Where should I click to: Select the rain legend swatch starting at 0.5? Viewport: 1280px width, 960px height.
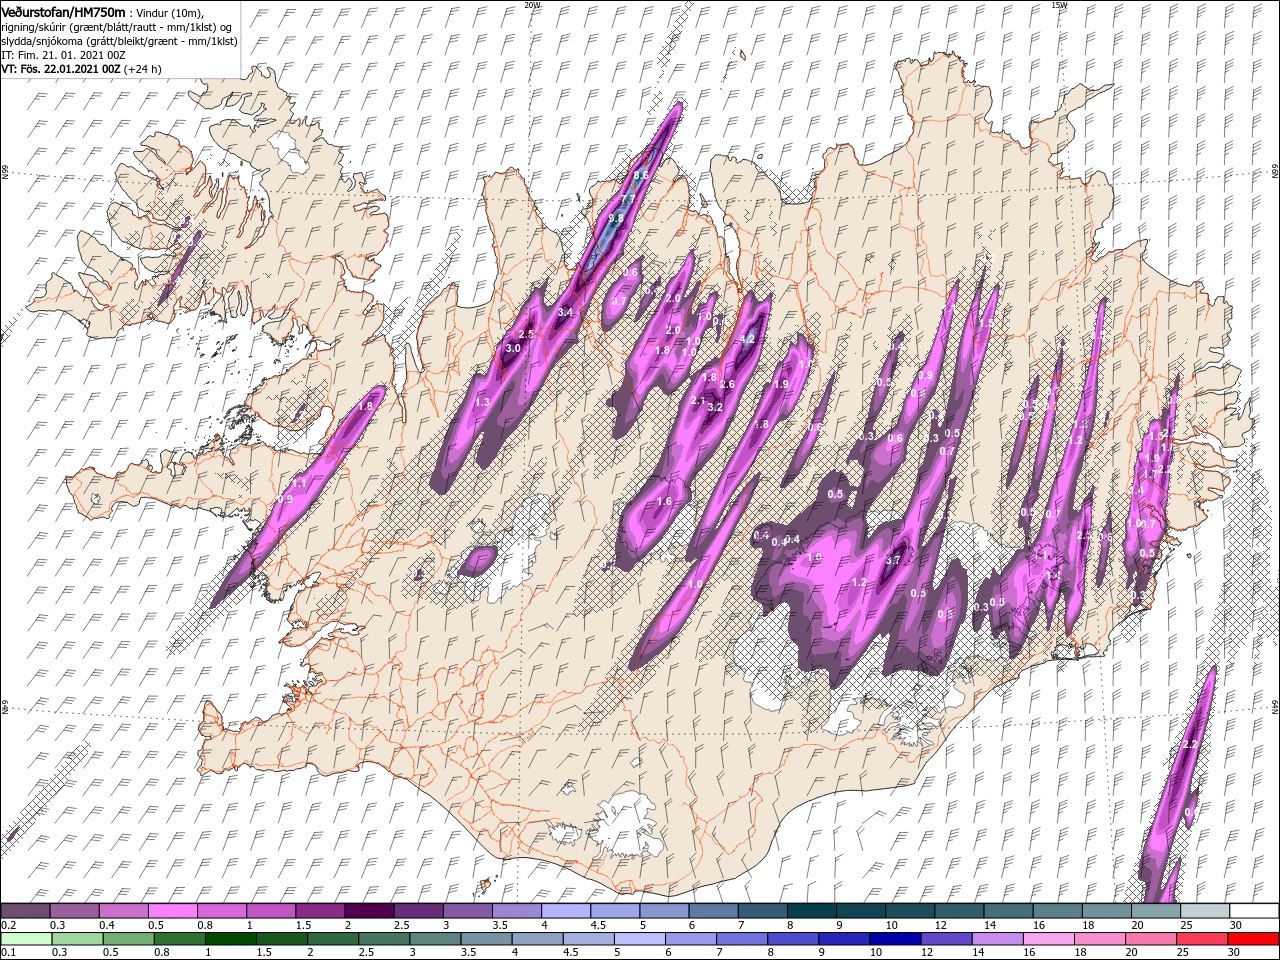(x=128, y=939)
